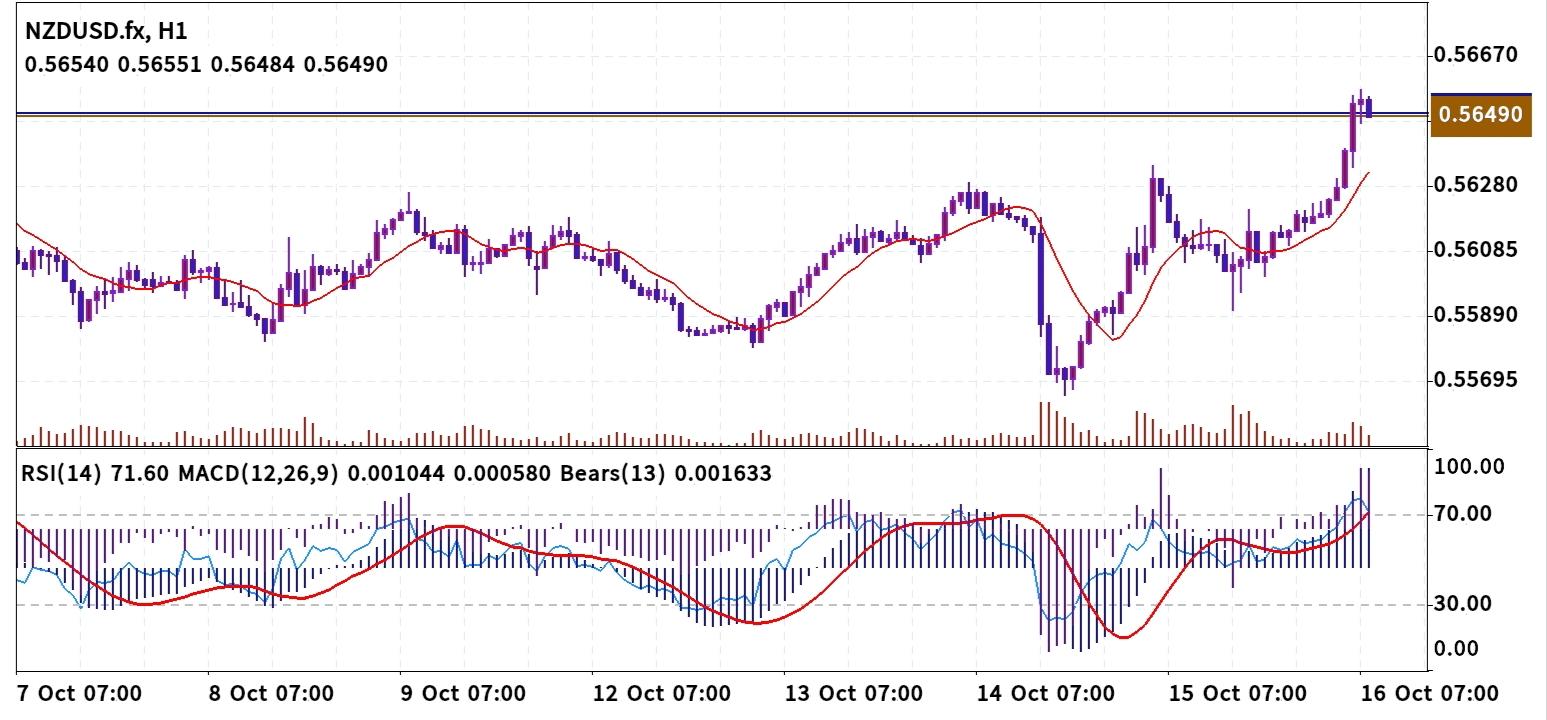Click the 0.56085 price axis label
The width and height of the screenshot is (1547, 720).
(1477, 249)
